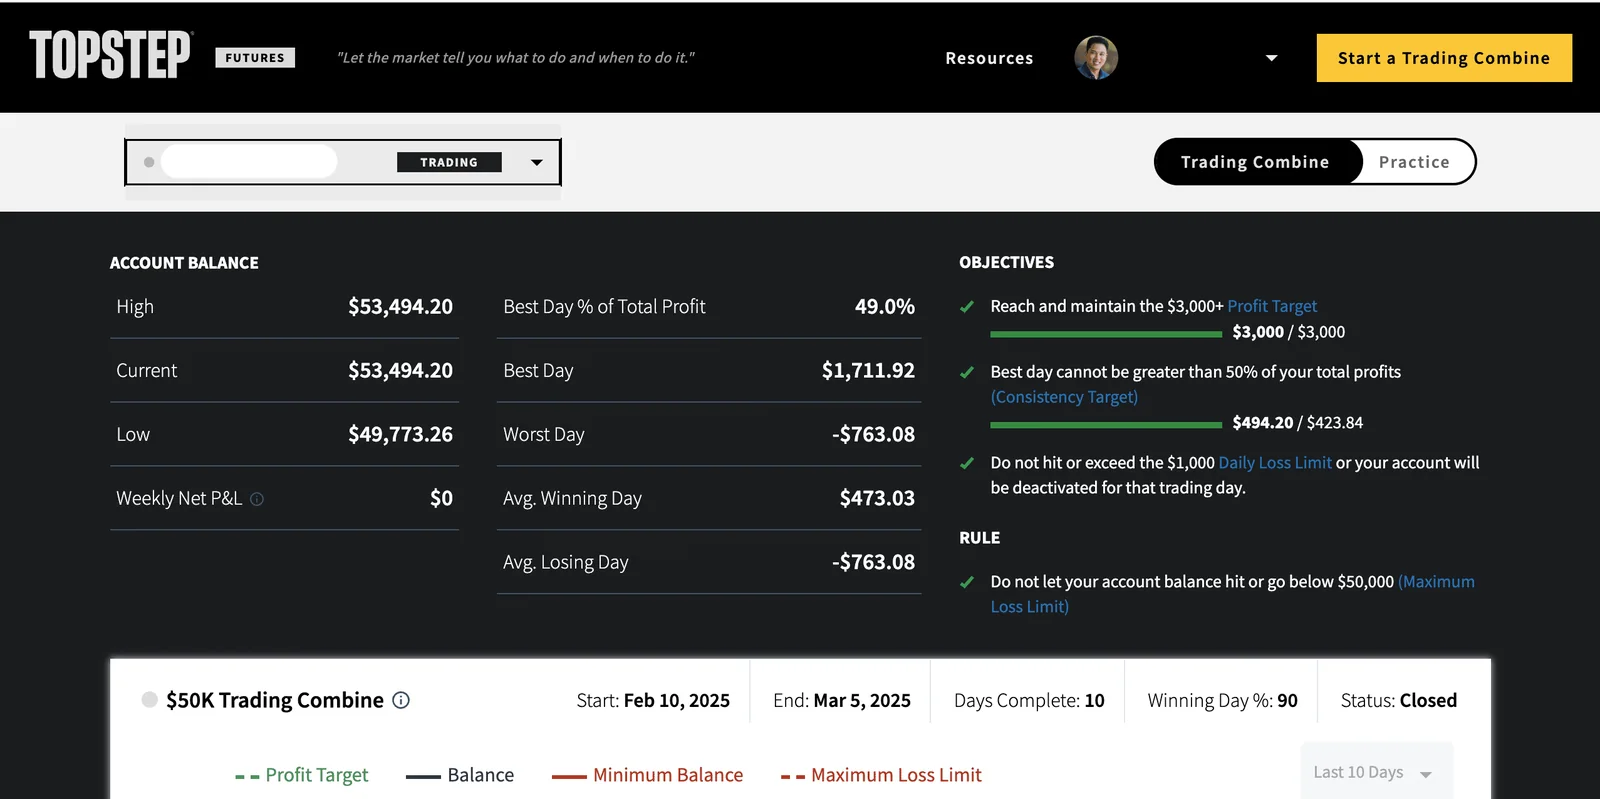Toggle the Maximum Loss Limit chart legend

click(881, 775)
